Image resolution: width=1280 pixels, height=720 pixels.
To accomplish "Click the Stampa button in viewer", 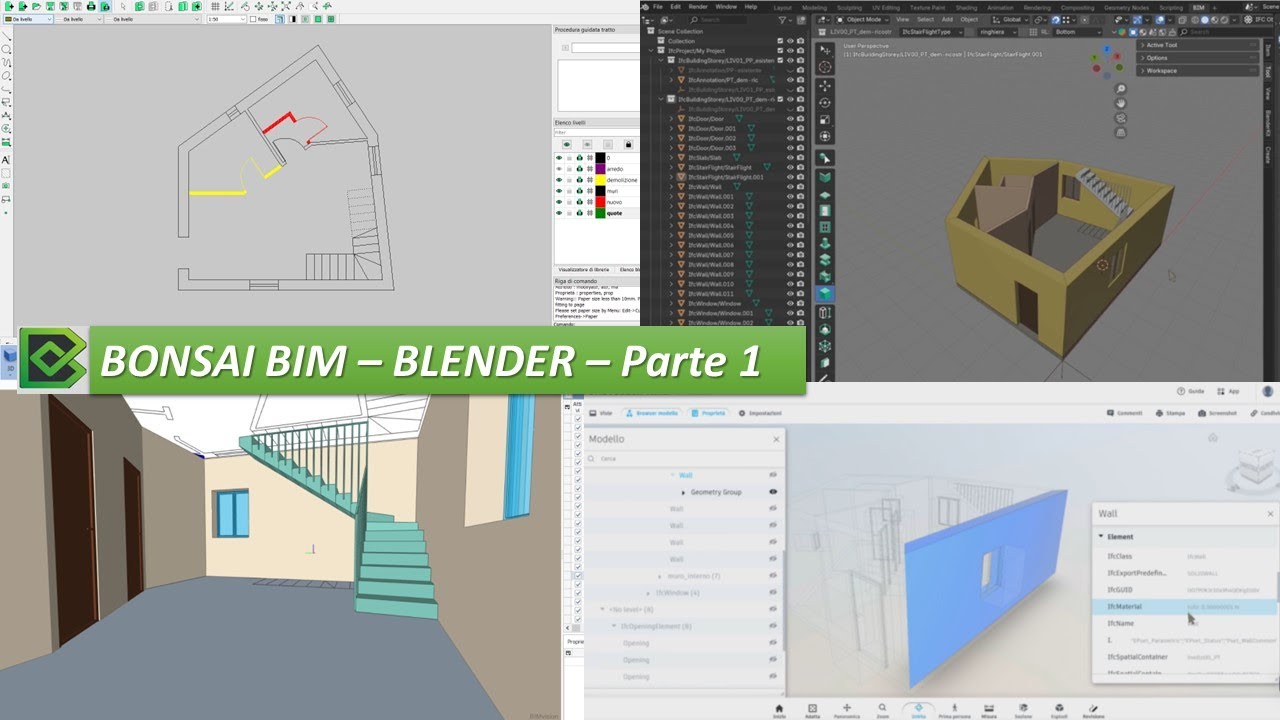I will tap(1170, 412).
